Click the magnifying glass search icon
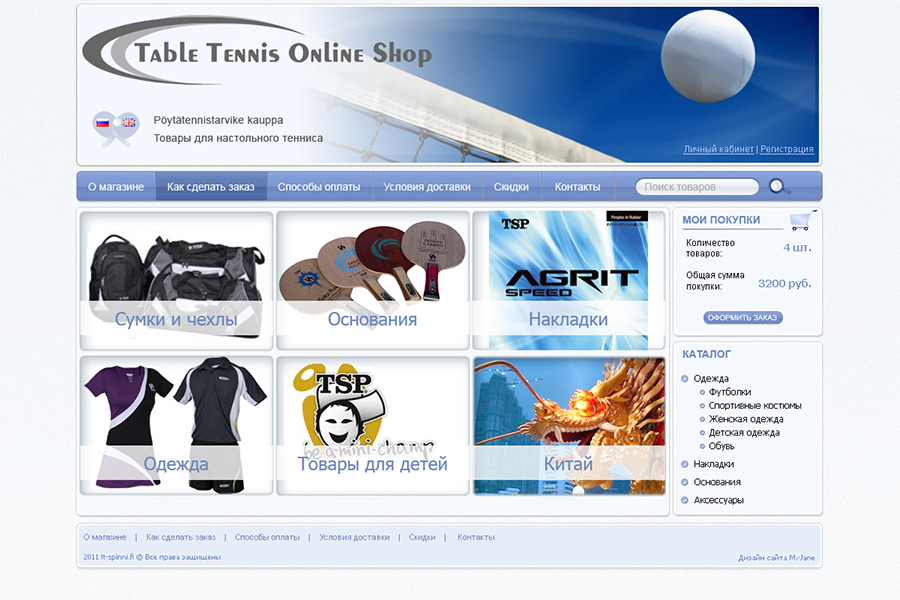This screenshot has height=600, width=900. (x=778, y=187)
